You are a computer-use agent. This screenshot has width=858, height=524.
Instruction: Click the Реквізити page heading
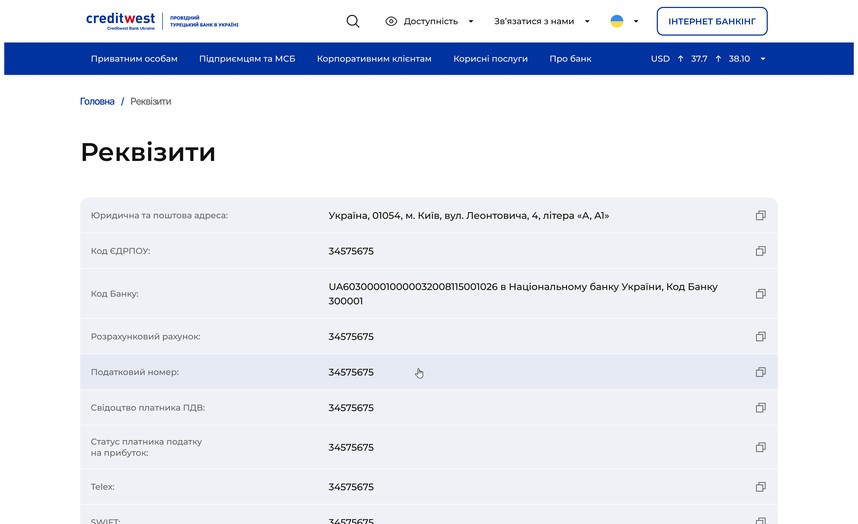[x=148, y=152]
